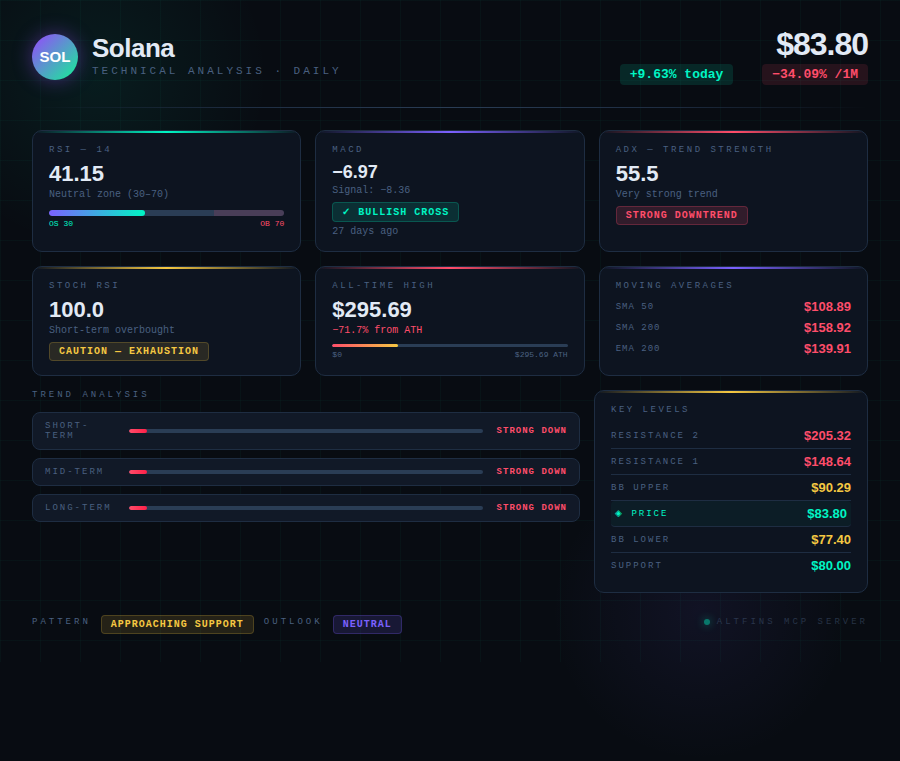Click the green status dot beside ALTFINS MCP SERVER
The image size is (900, 761).
pos(707,621)
